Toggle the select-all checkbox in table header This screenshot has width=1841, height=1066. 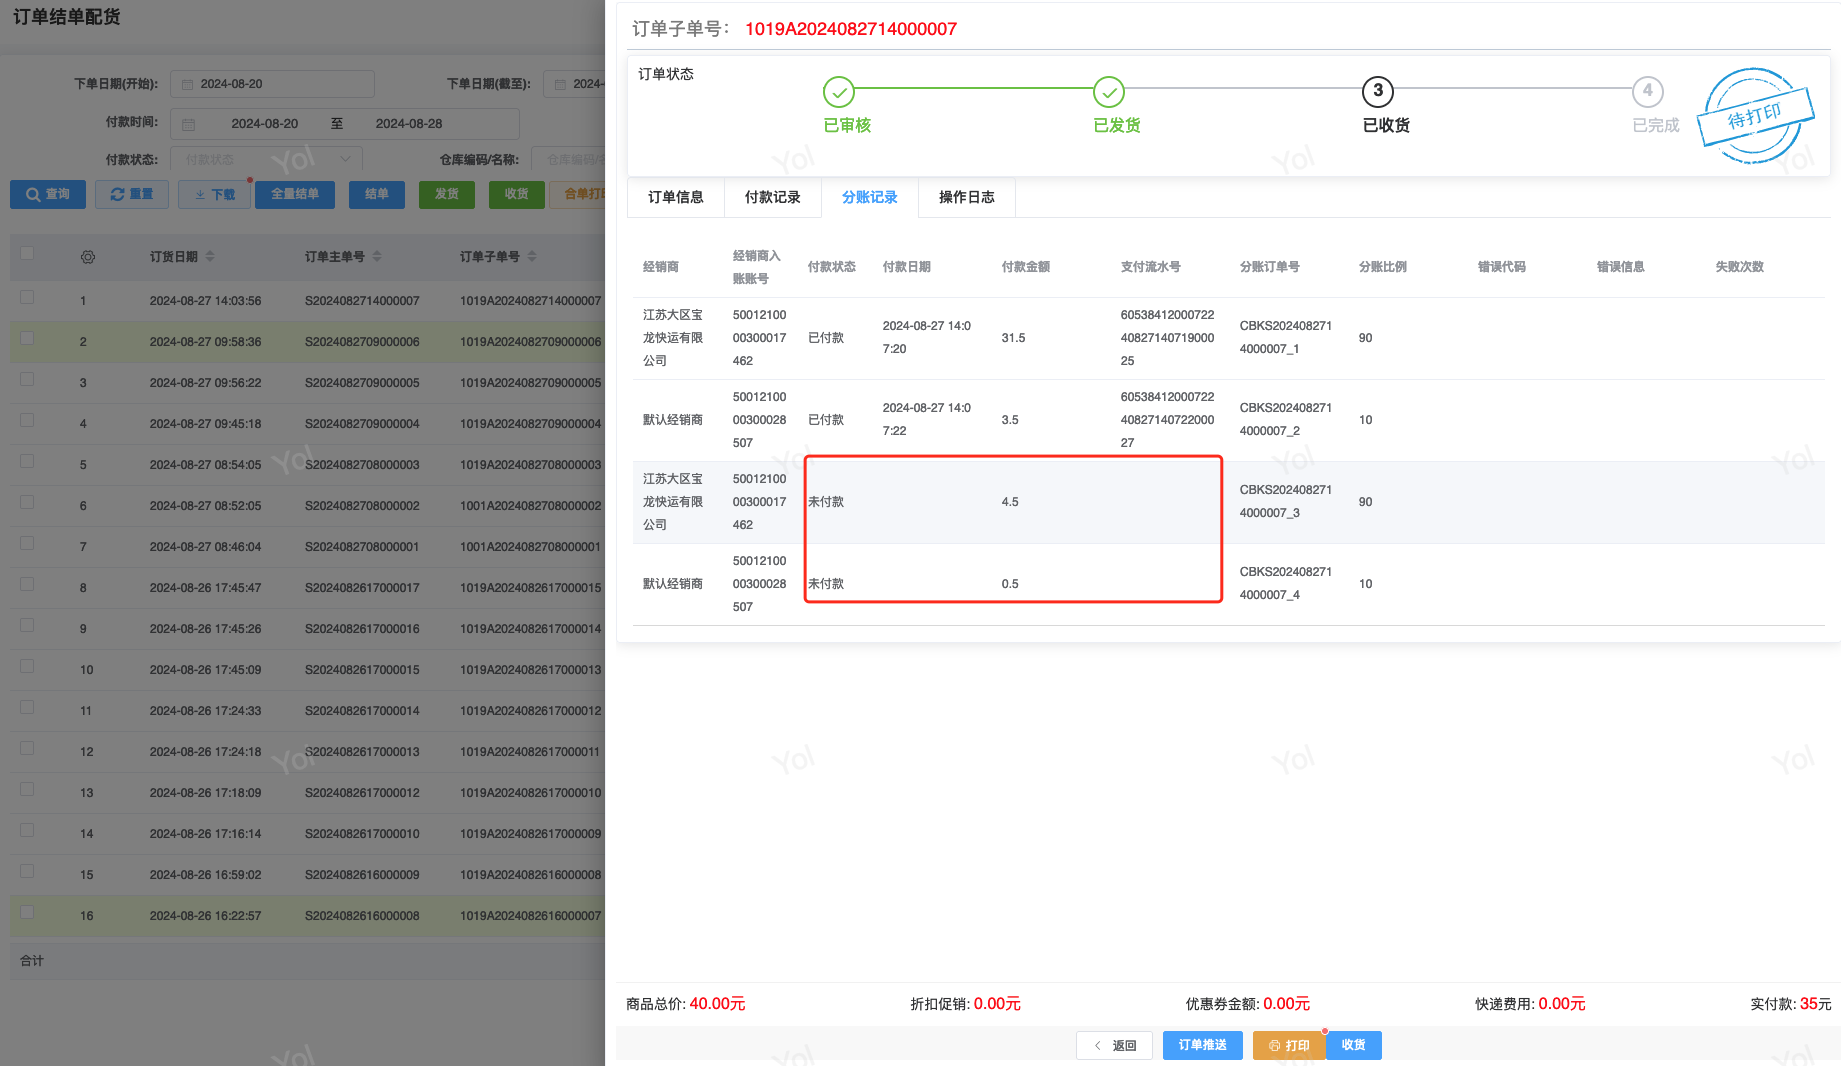click(27, 254)
